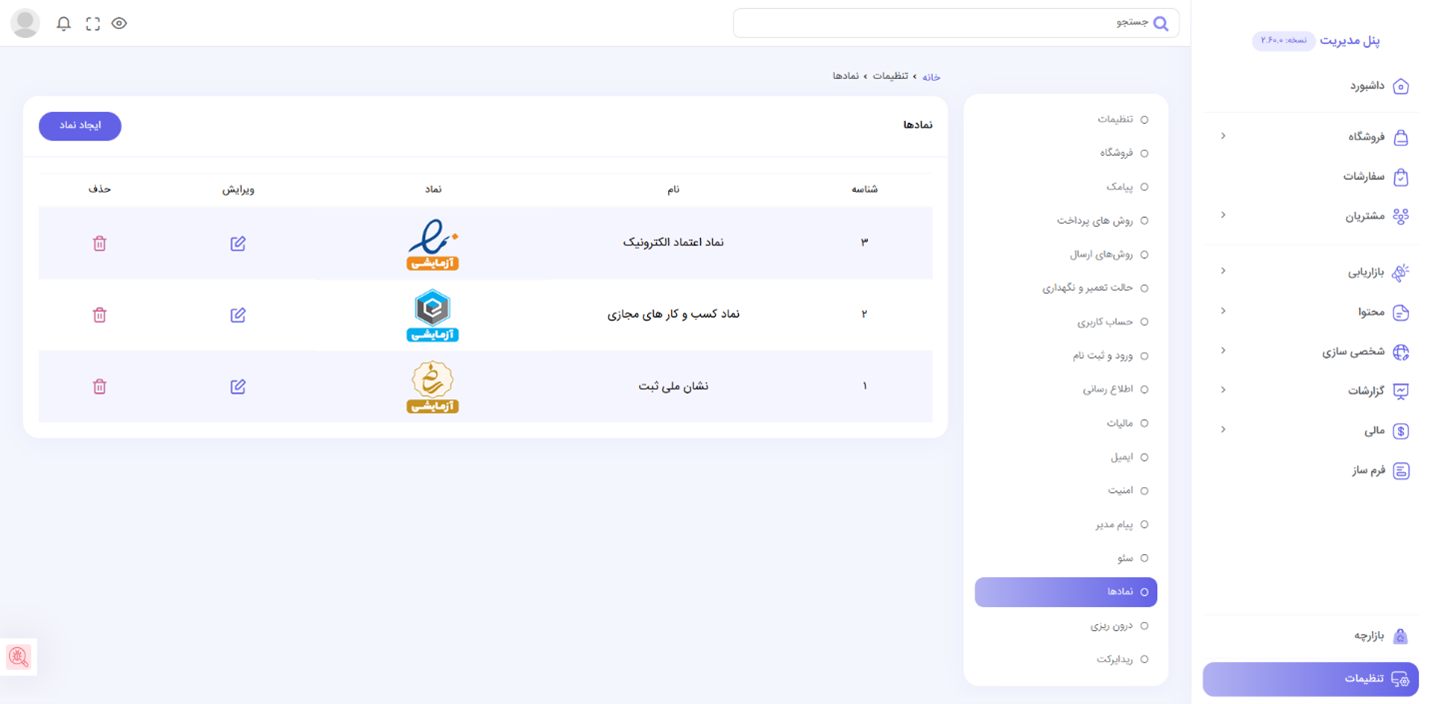Toggle fullscreen mode icon in header
1430x704 pixels.
(x=93, y=23)
